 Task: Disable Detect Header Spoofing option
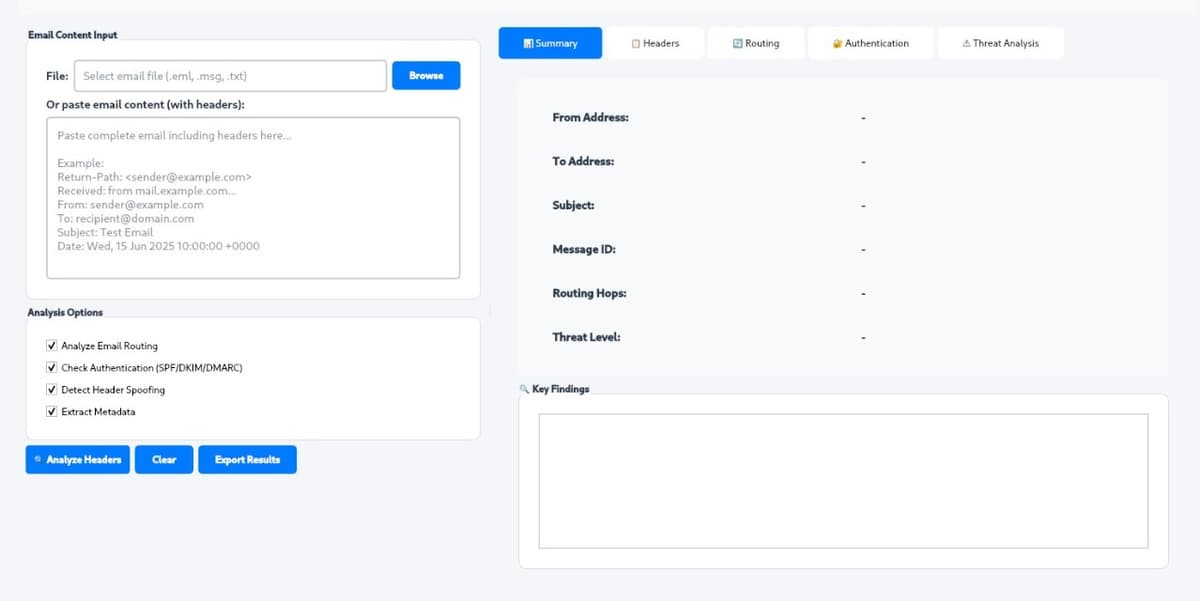coord(51,390)
